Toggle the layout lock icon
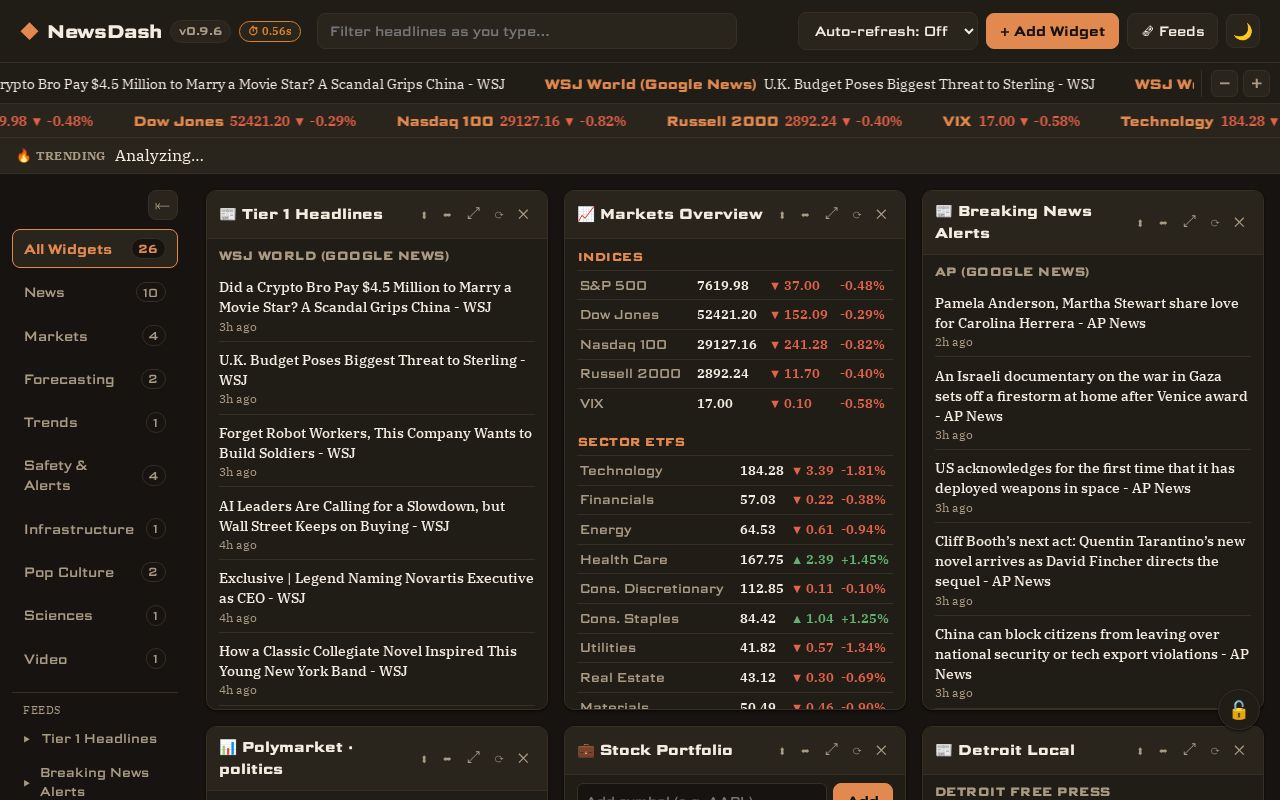Viewport: 1280px width, 800px height. pos(1238,710)
